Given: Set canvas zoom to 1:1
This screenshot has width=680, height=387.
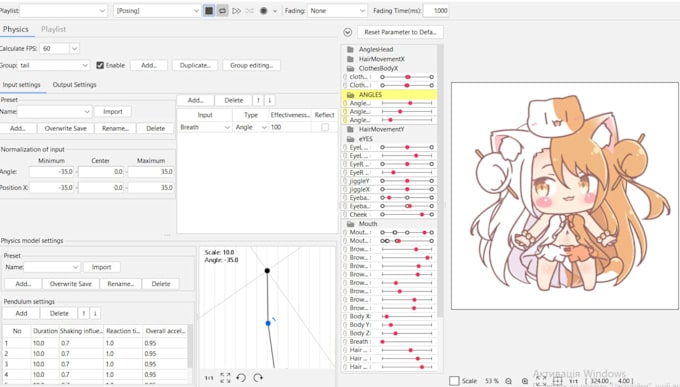Looking at the screenshot, I should pyautogui.click(x=573, y=381).
